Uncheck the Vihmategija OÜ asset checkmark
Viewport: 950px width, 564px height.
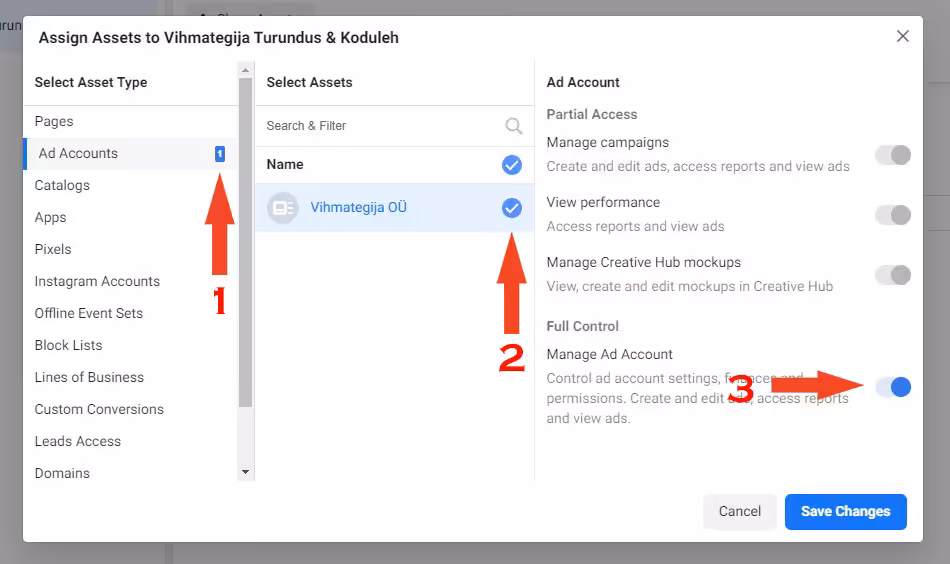511,208
